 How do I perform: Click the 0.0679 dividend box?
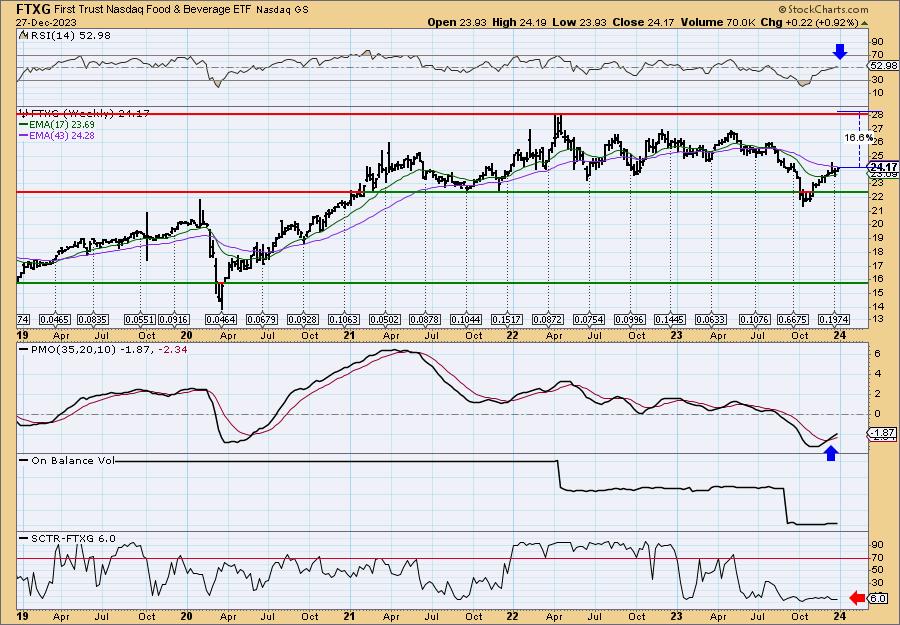pyautogui.click(x=262, y=319)
